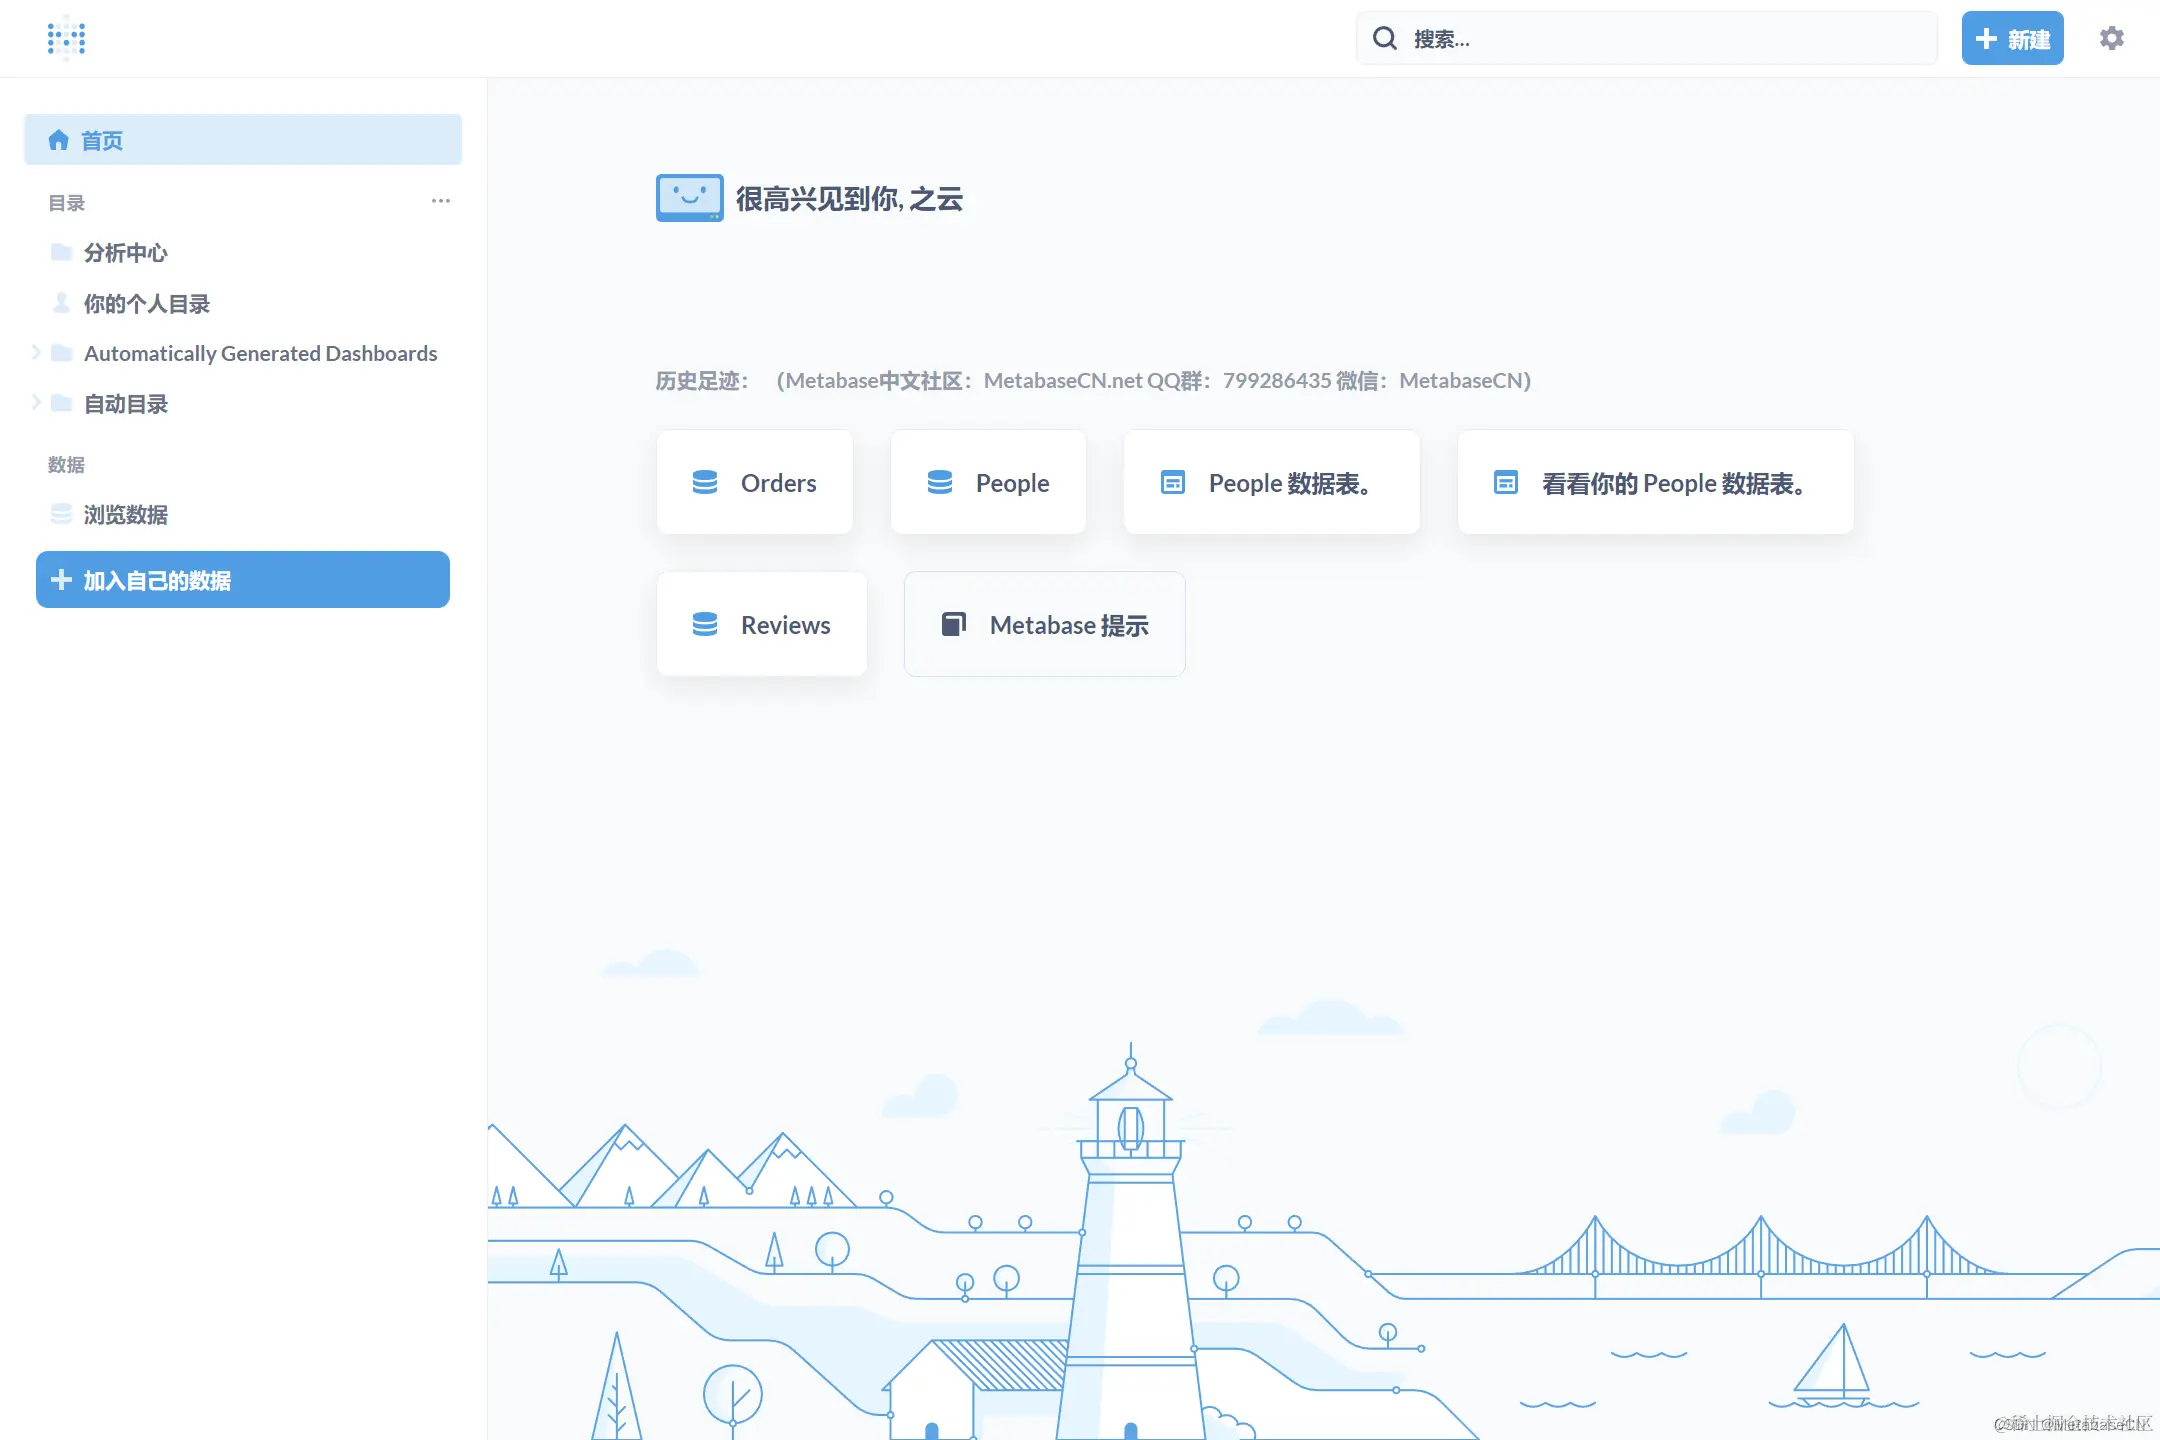Expand the Automatically Generated Dashboards folder

point(36,352)
